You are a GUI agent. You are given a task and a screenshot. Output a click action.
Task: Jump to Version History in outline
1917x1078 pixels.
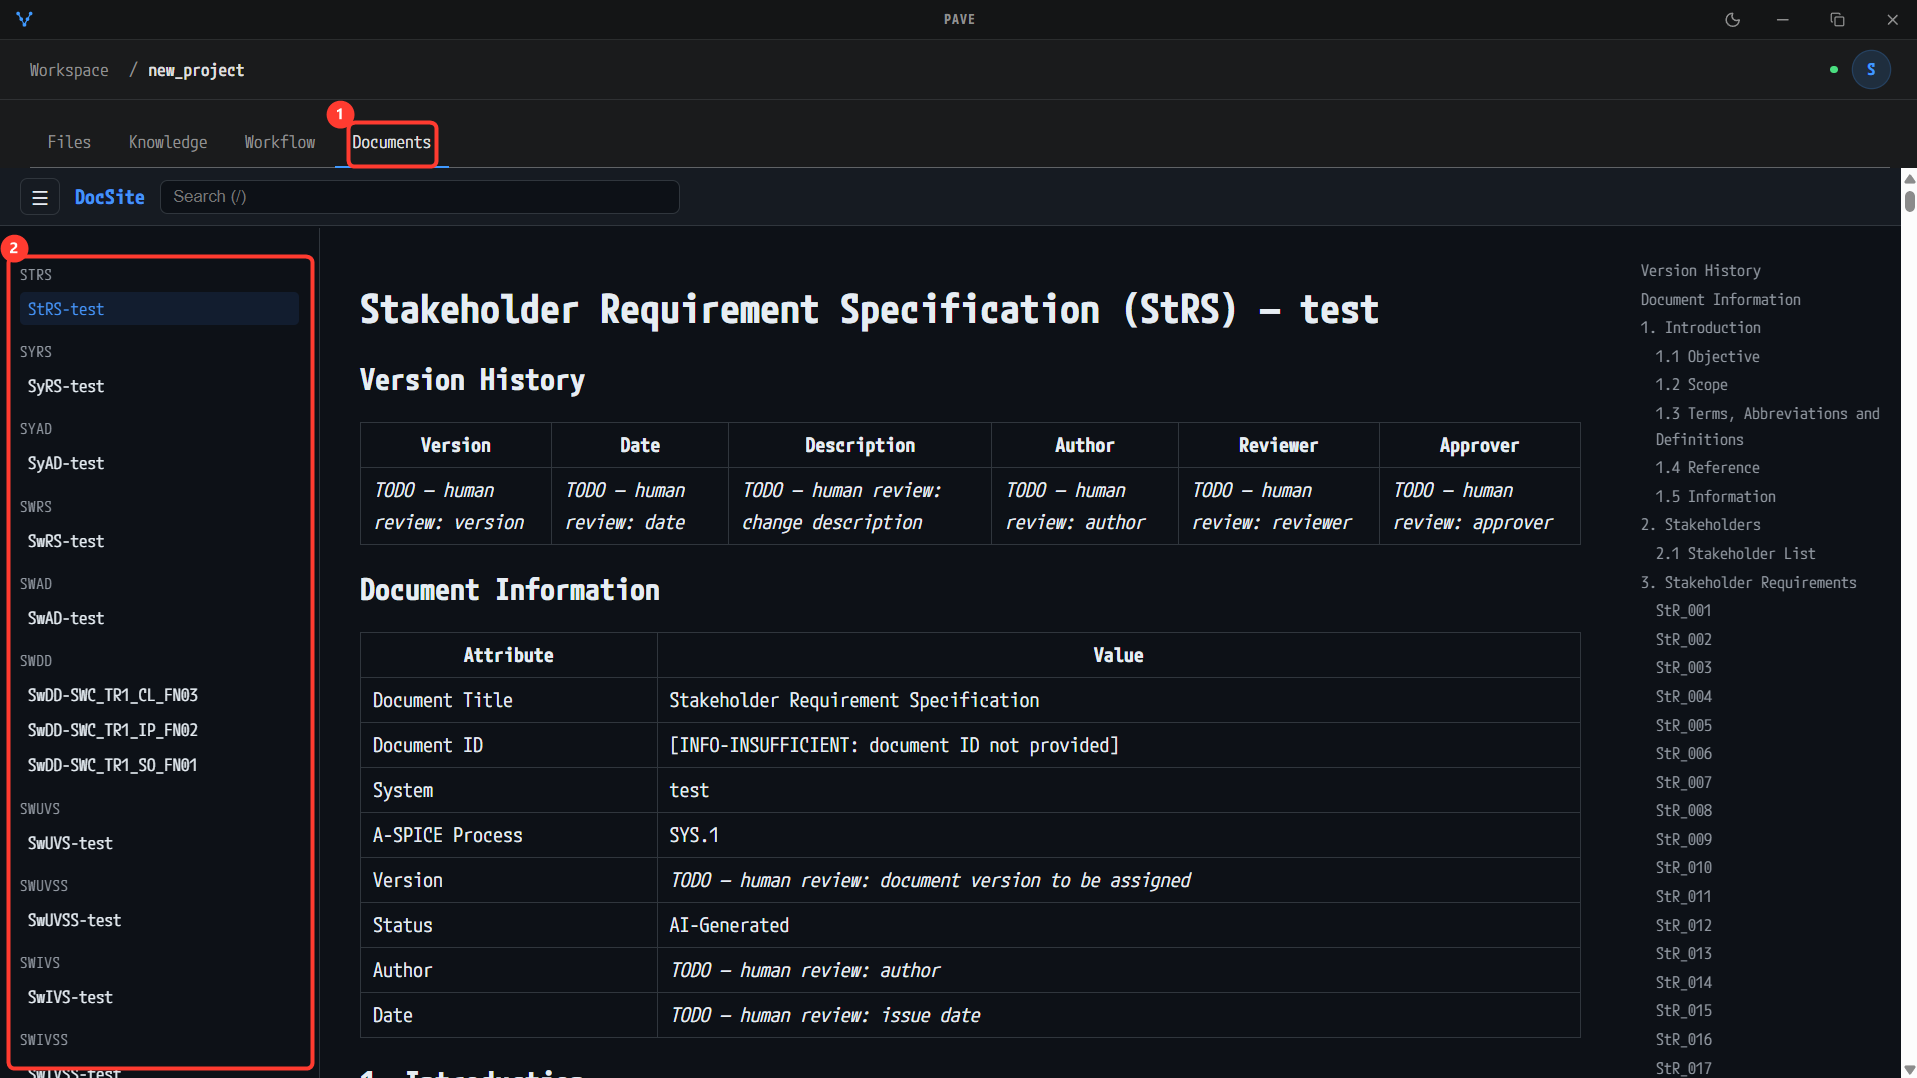1700,271
